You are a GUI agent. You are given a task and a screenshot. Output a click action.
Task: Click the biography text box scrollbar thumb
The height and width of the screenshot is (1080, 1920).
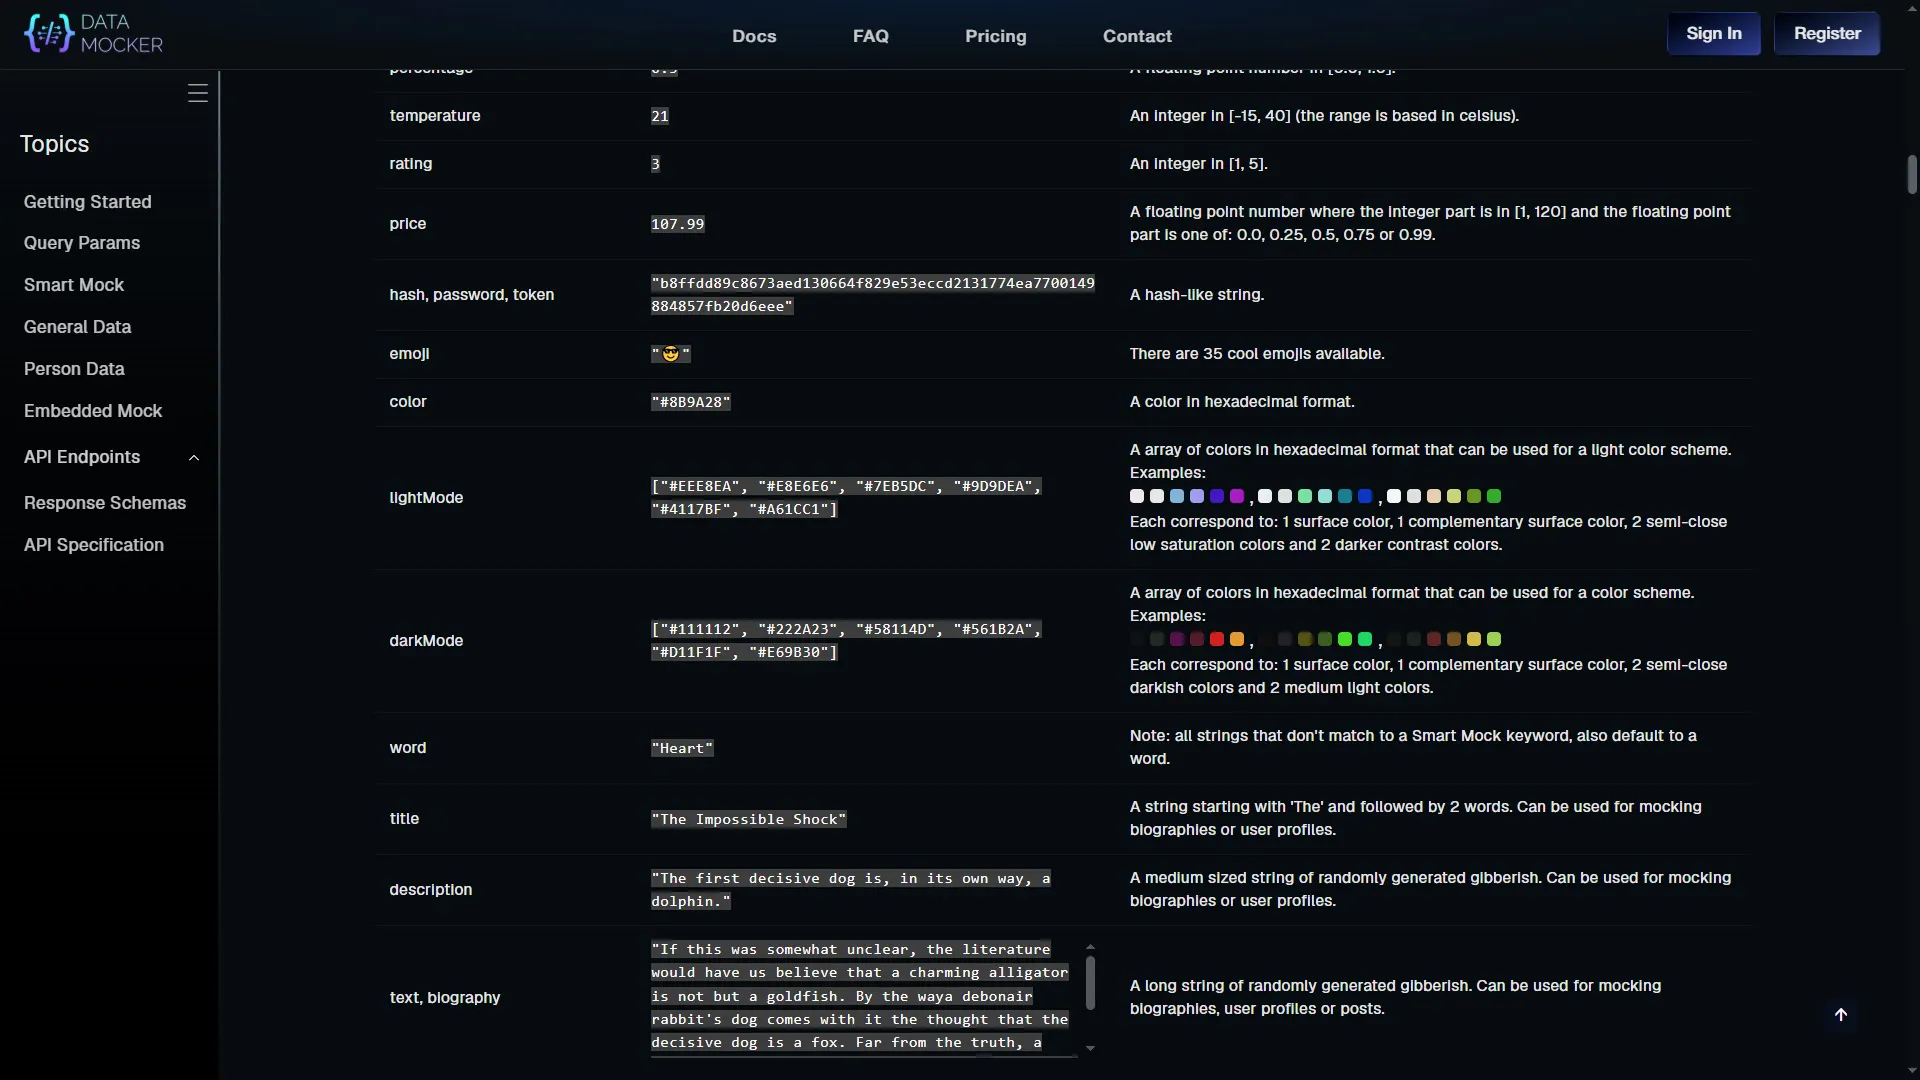coord(1090,984)
